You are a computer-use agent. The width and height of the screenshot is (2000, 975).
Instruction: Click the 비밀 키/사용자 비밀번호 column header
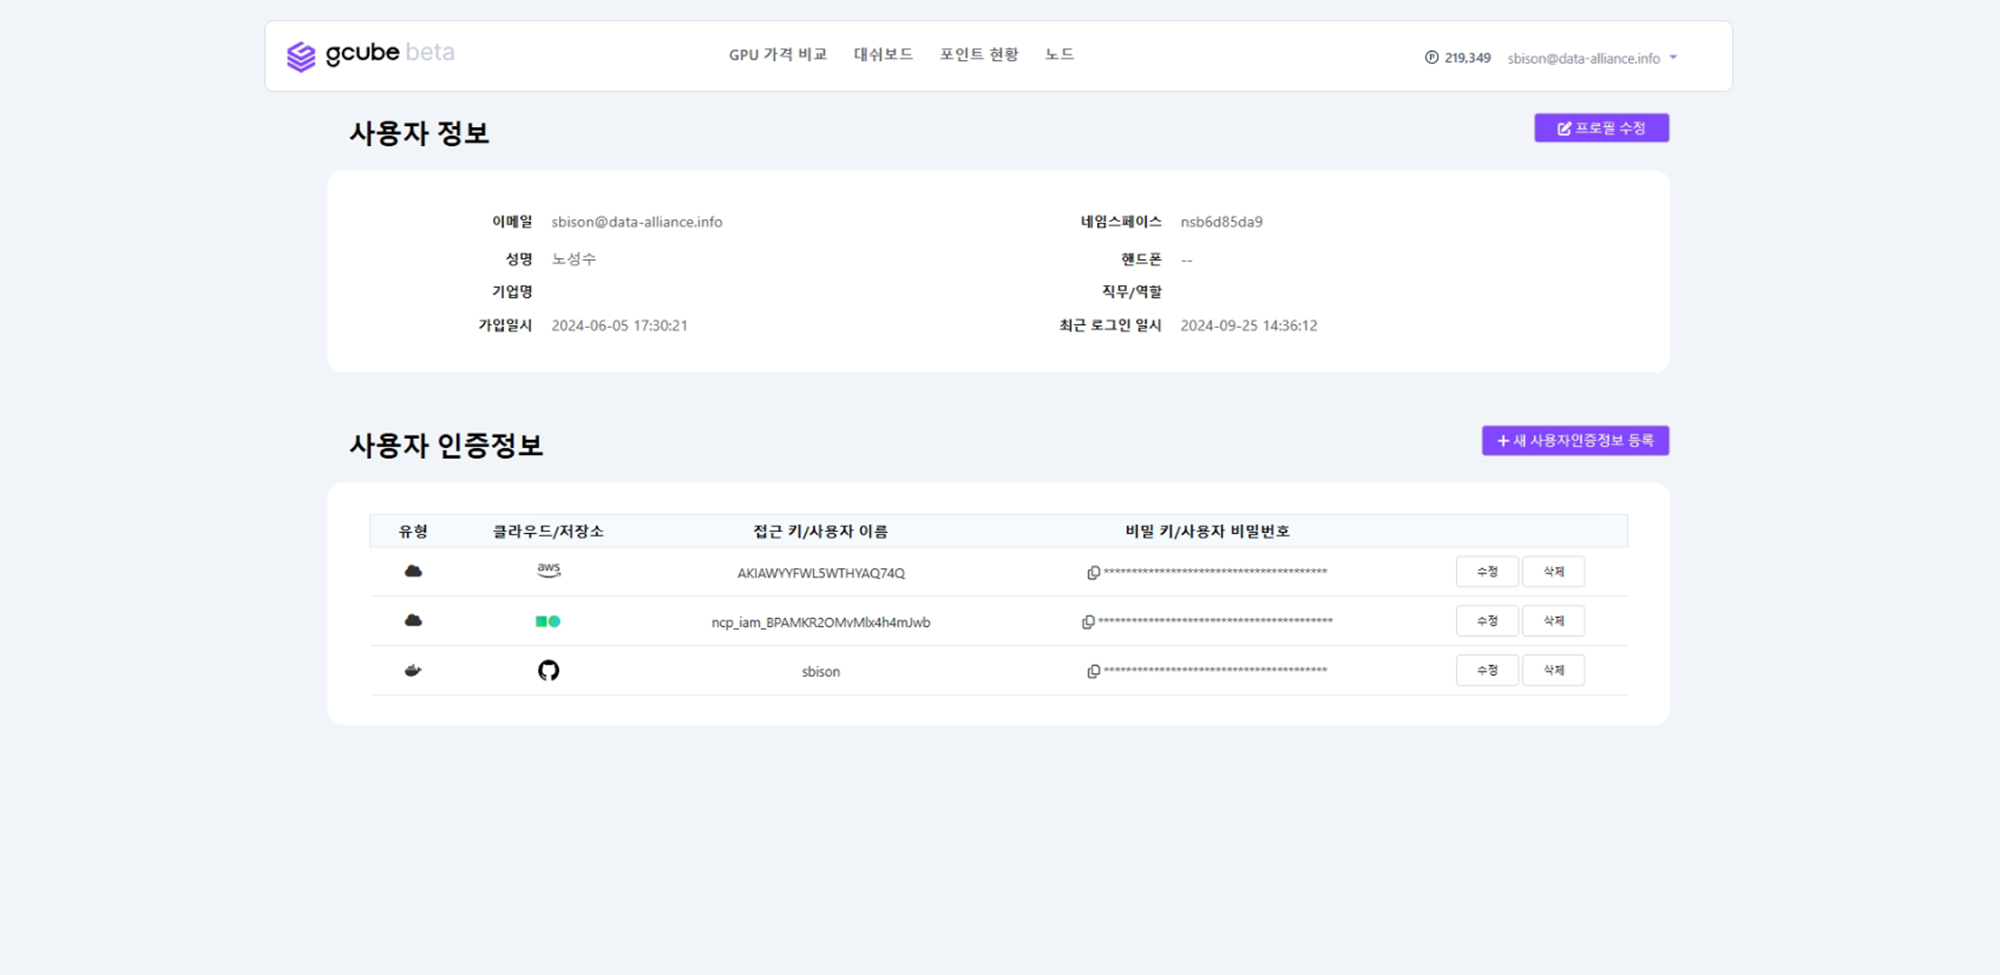(1208, 531)
